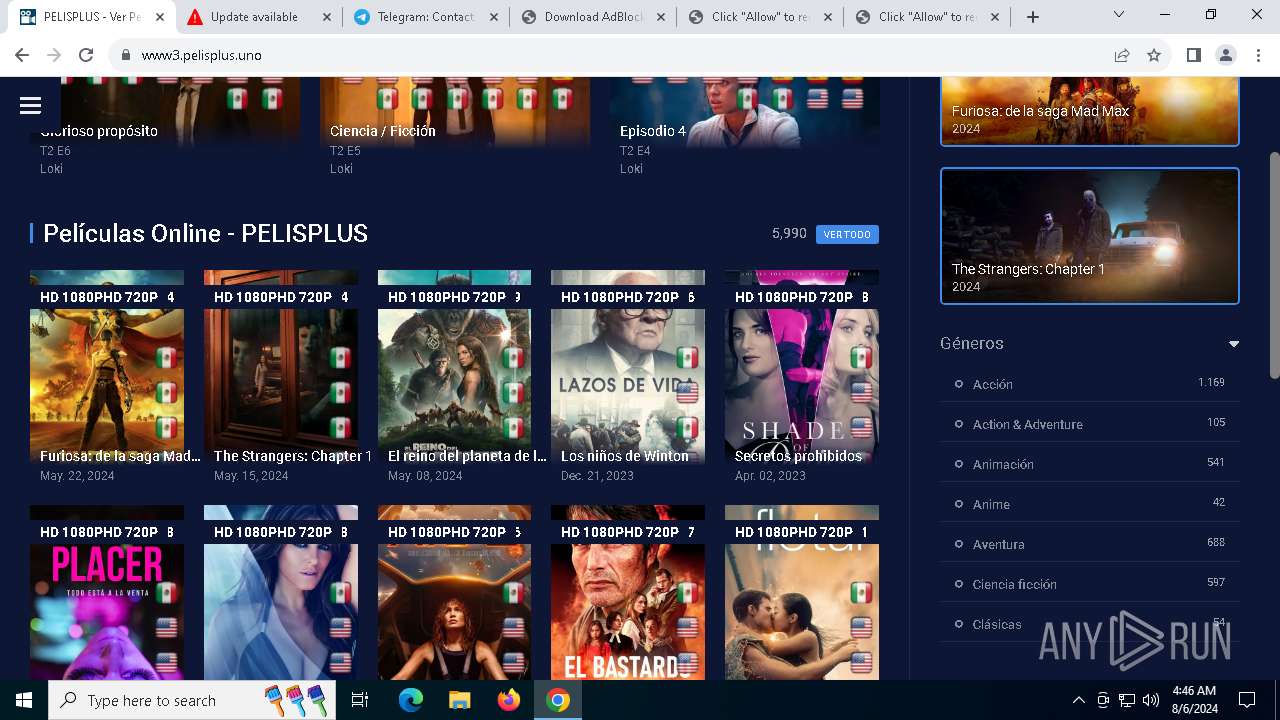View the site info lock icon

point(126,55)
